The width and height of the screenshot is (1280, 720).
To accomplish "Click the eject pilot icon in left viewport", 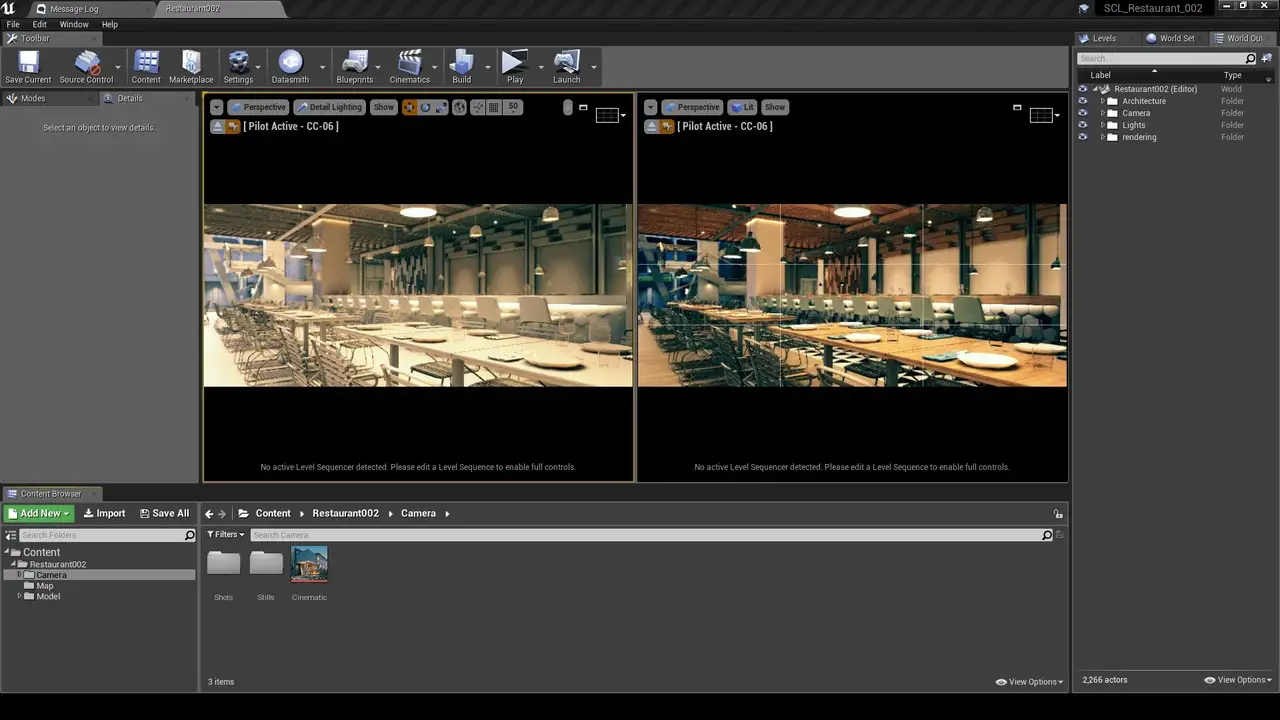I will click(217, 127).
